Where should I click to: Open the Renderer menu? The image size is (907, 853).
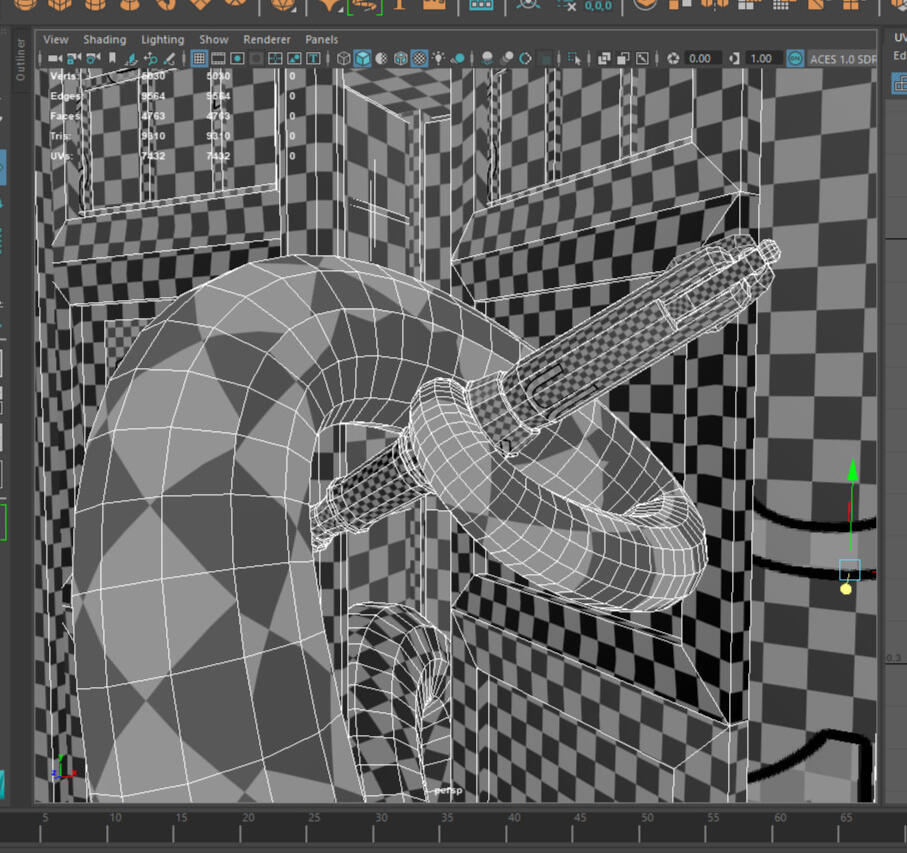[x=267, y=40]
